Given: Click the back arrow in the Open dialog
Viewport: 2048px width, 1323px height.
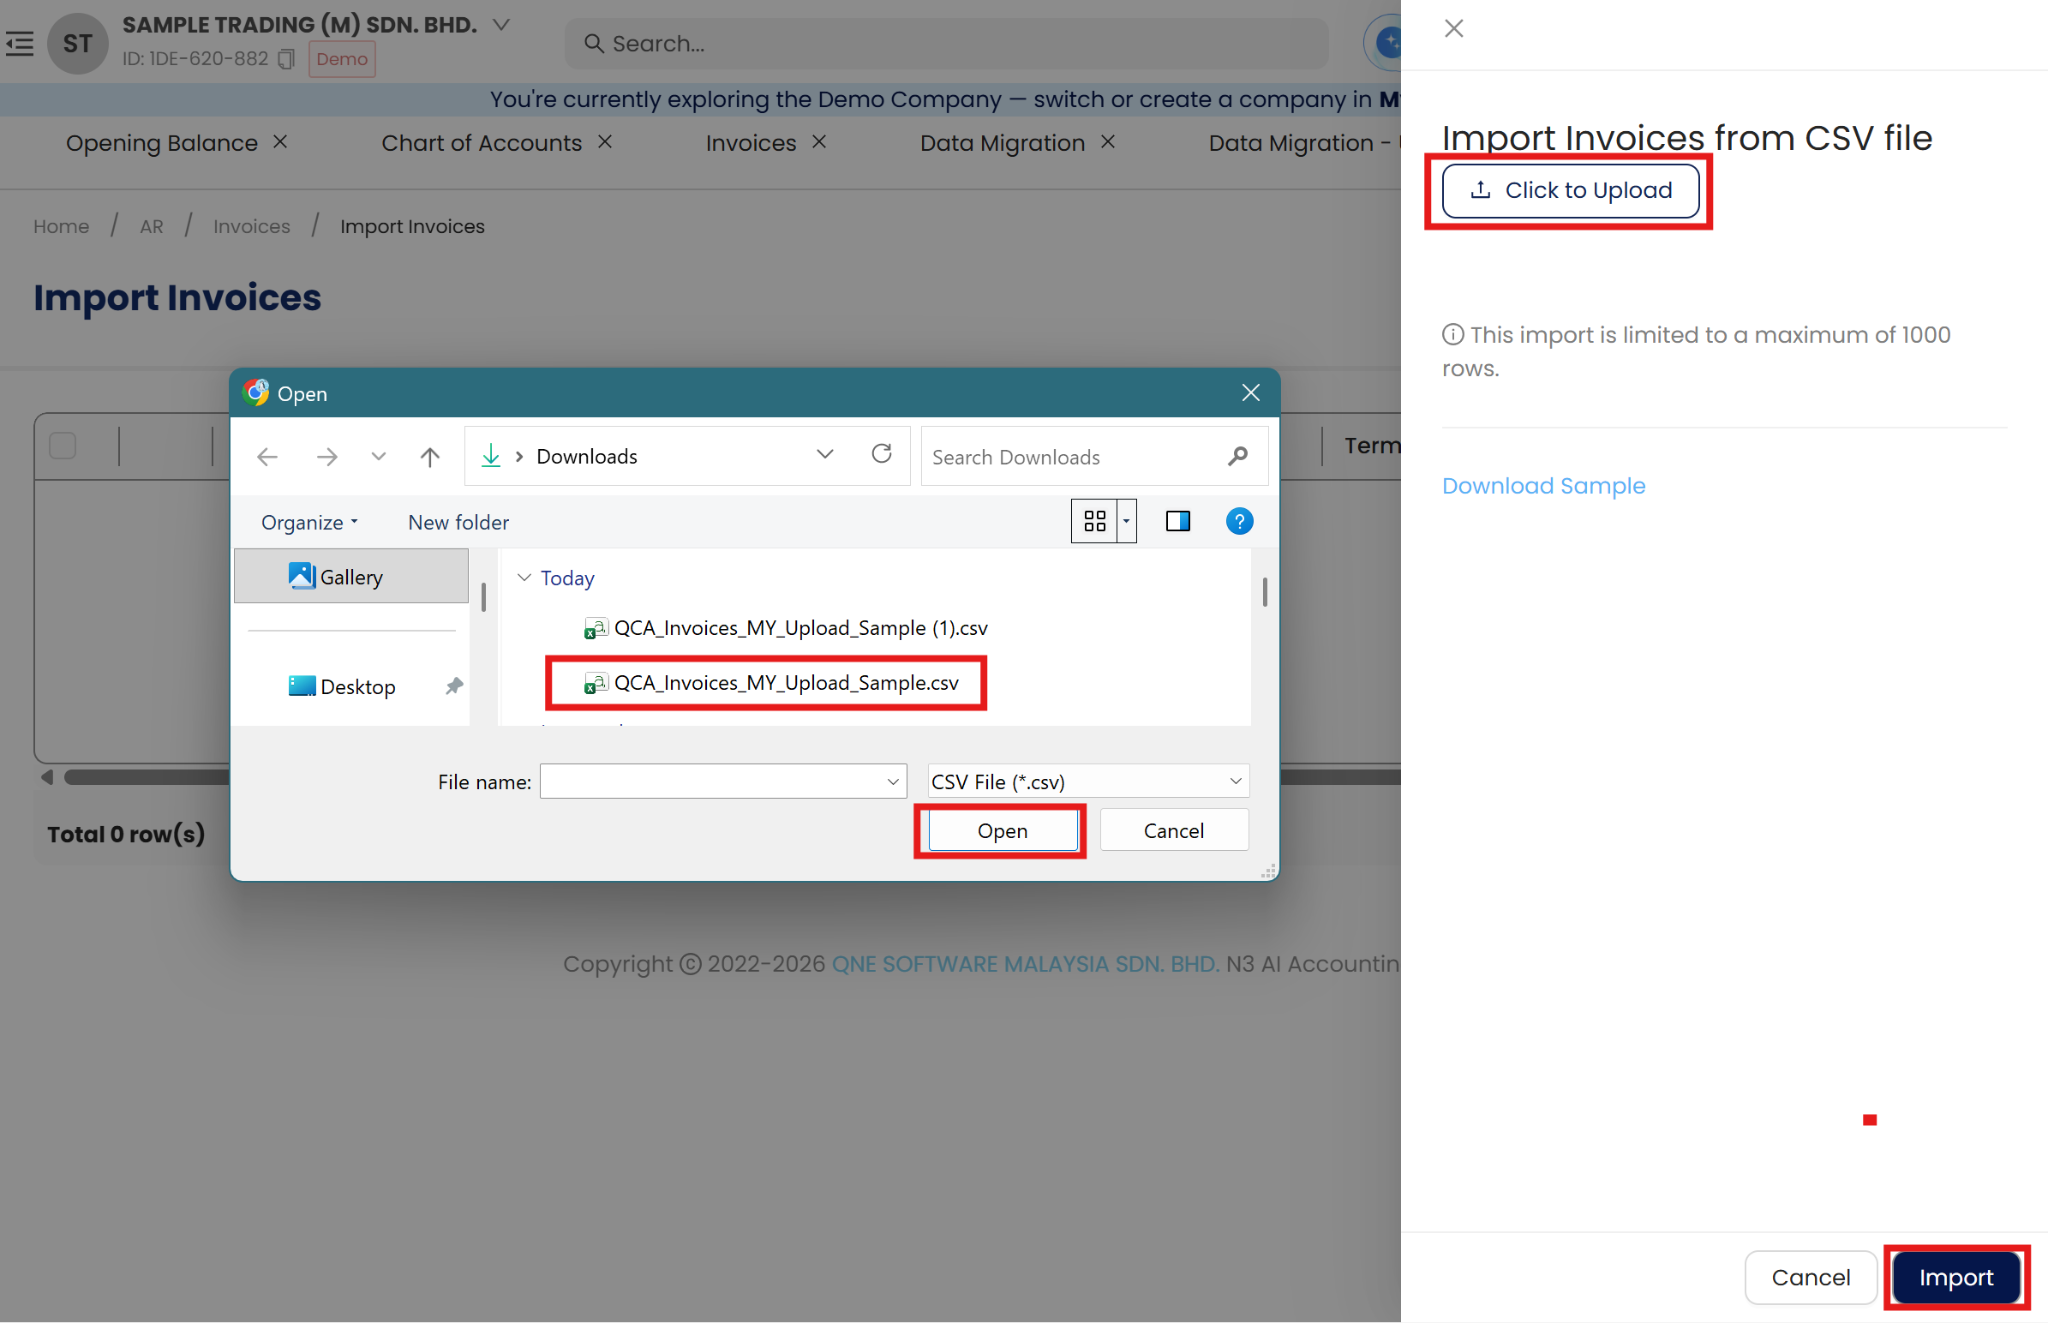Looking at the screenshot, I should (x=267, y=457).
